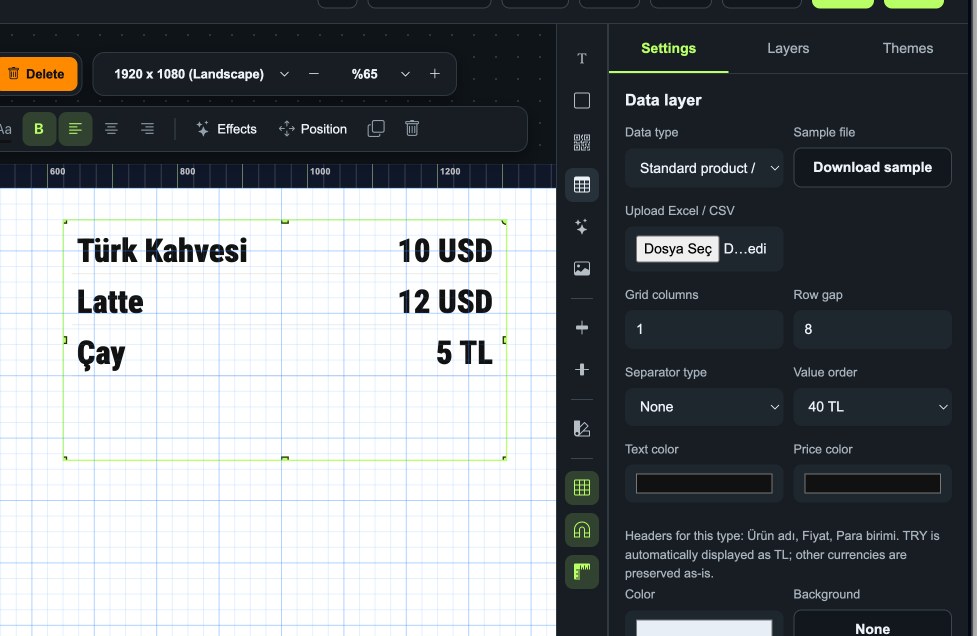
Task: Click the Grid columns input field
Action: 704,330
